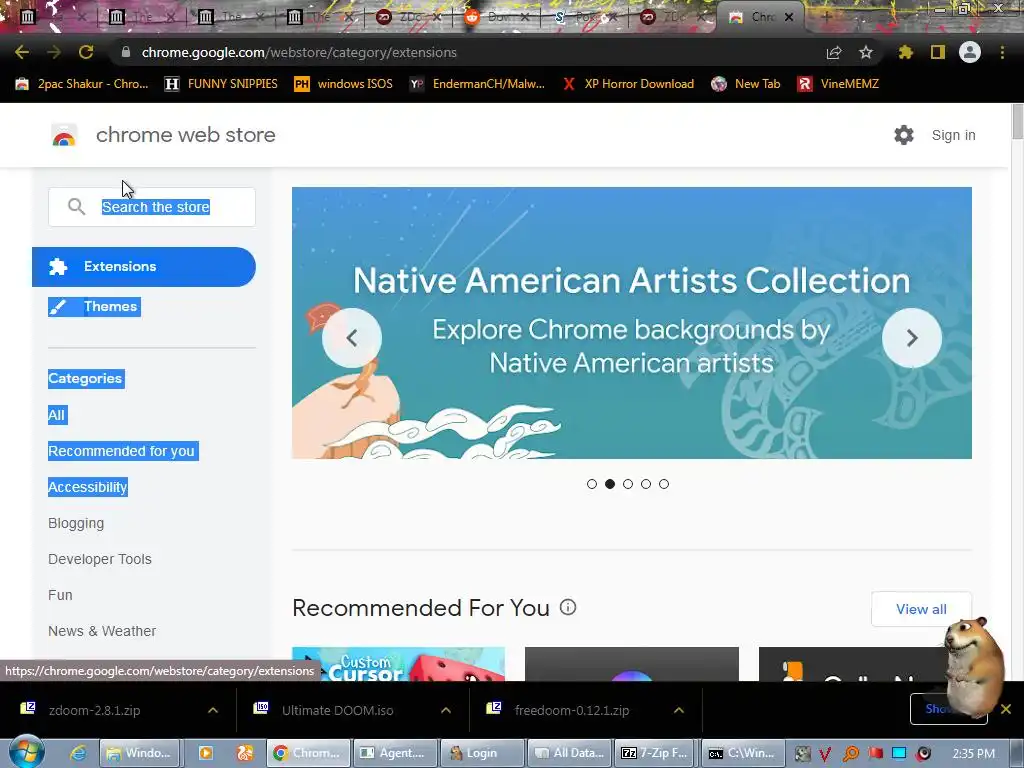Image resolution: width=1024 pixels, height=768 pixels.
Task: Select the fourth carousel dot
Action: click(646, 484)
